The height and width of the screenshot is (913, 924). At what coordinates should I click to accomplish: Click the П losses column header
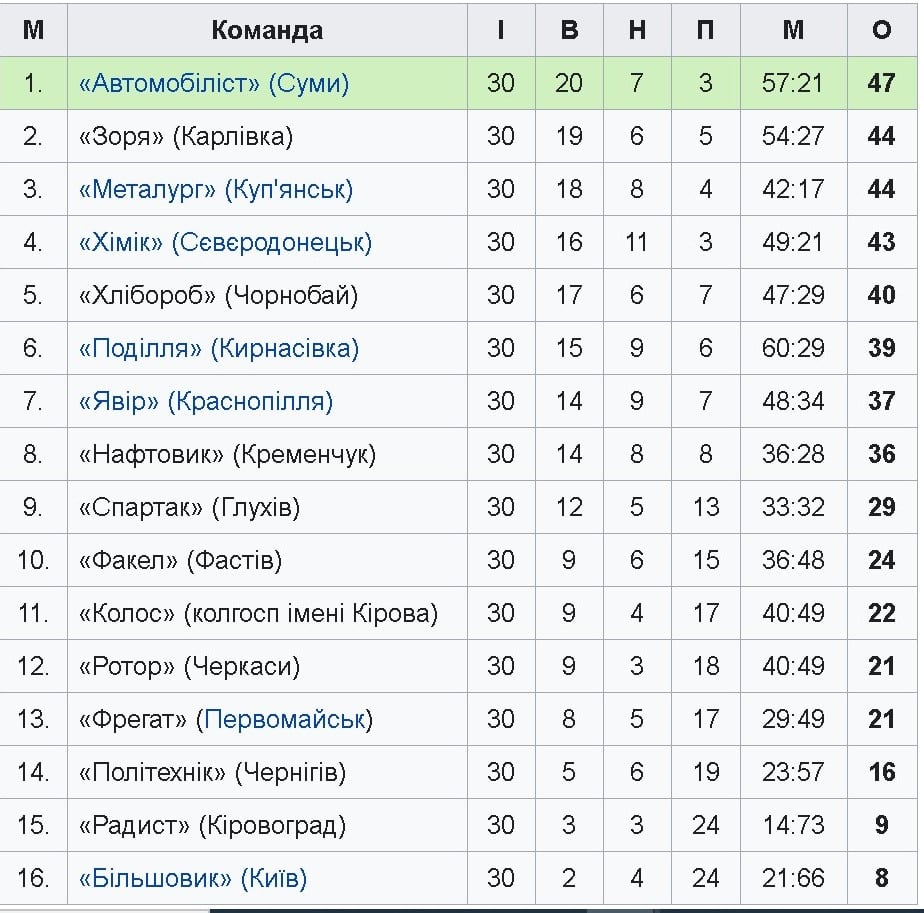[x=705, y=30]
